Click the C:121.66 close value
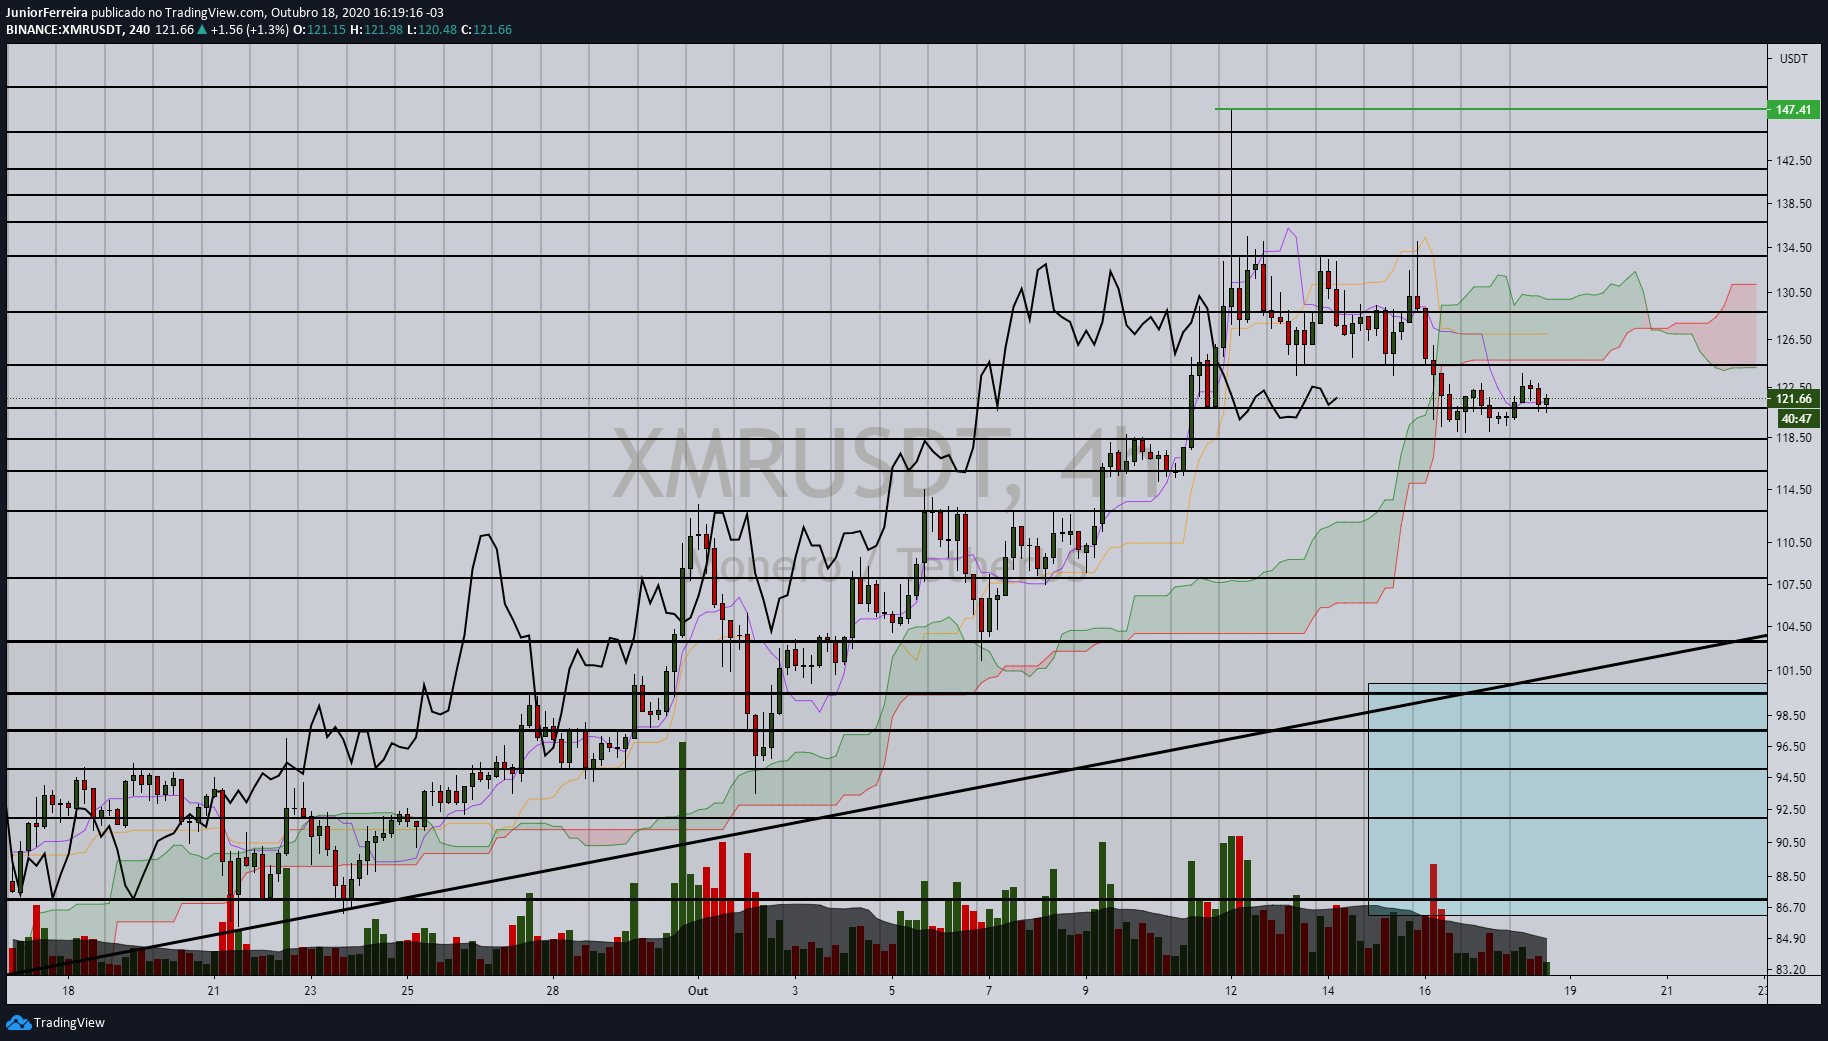The image size is (1828, 1041). click(487, 30)
